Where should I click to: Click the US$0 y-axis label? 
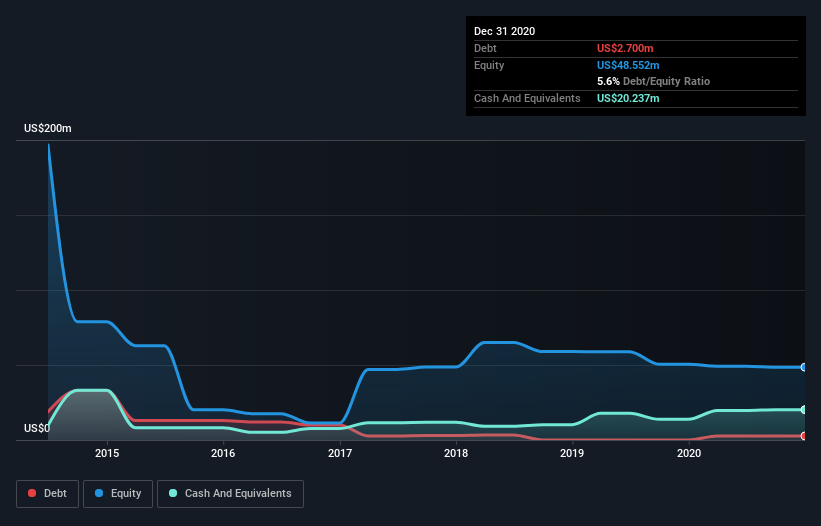tap(37, 428)
